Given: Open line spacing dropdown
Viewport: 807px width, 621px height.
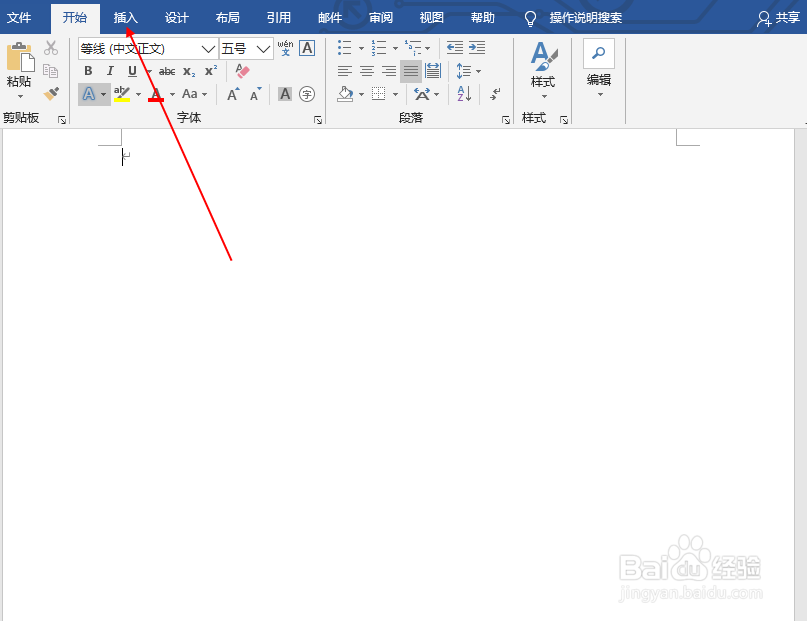Looking at the screenshot, I should click(x=479, y=71).
